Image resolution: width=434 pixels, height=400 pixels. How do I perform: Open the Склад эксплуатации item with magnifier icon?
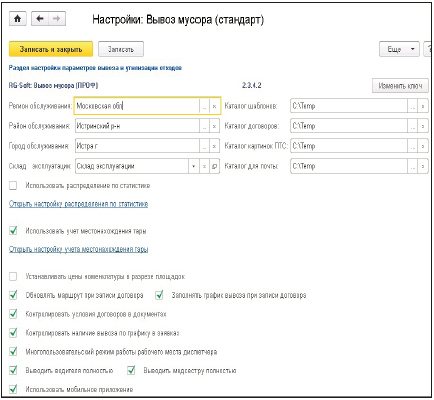pos(215,166)
